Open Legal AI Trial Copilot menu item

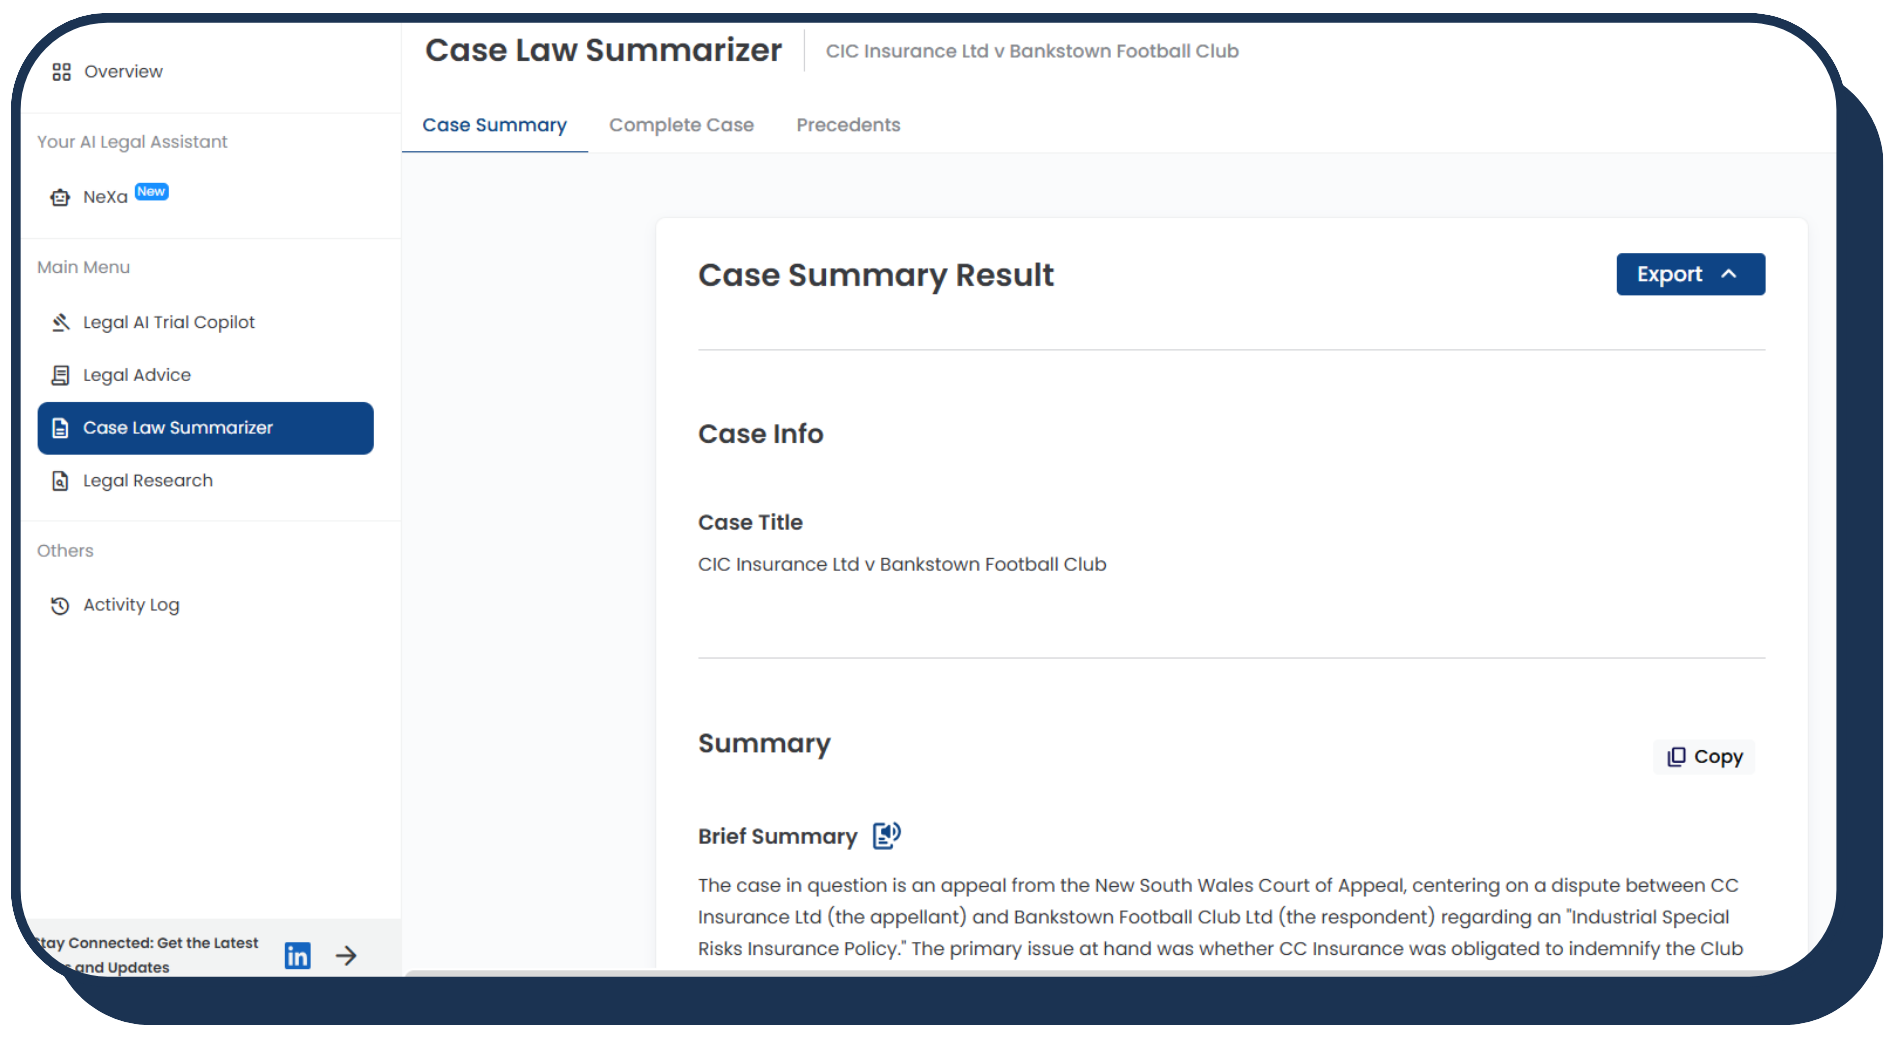tap(169, 322)
